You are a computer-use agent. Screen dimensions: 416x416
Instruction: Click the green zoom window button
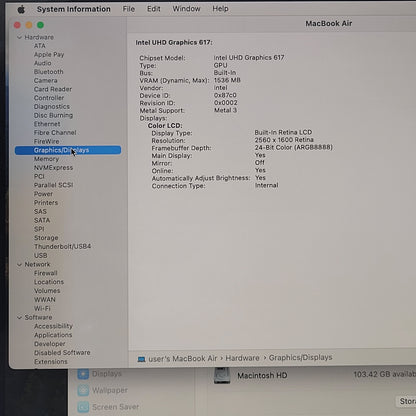40,25
